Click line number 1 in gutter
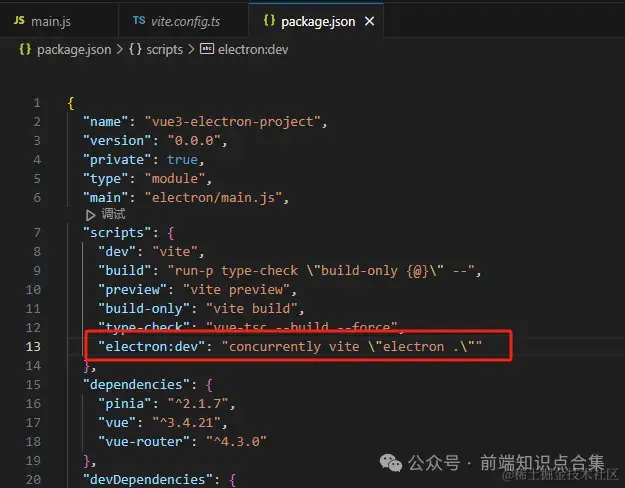The image size is (625, 488). point(37,103)
